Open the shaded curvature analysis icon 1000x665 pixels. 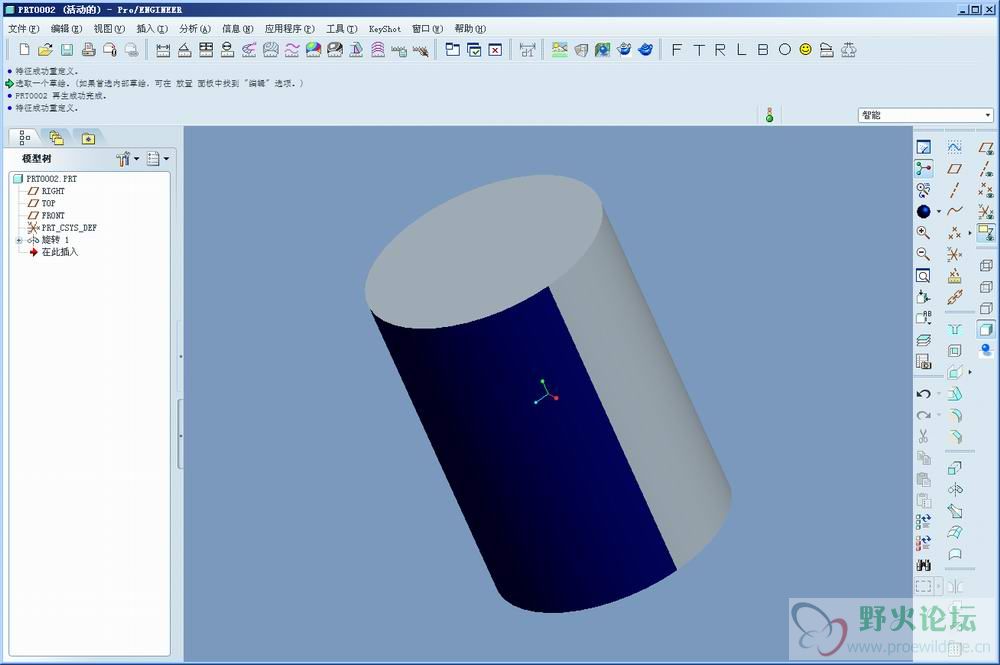pyautogui.click(x=313, y=50)
